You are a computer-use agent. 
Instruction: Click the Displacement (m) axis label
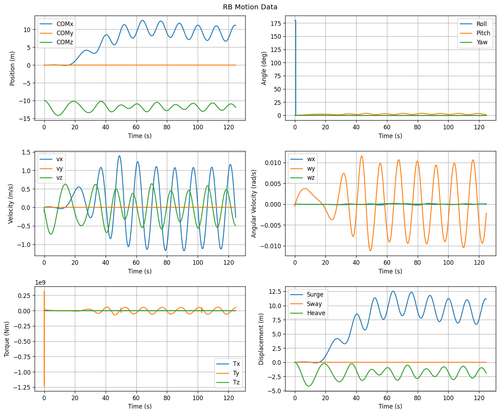(261, 339)
